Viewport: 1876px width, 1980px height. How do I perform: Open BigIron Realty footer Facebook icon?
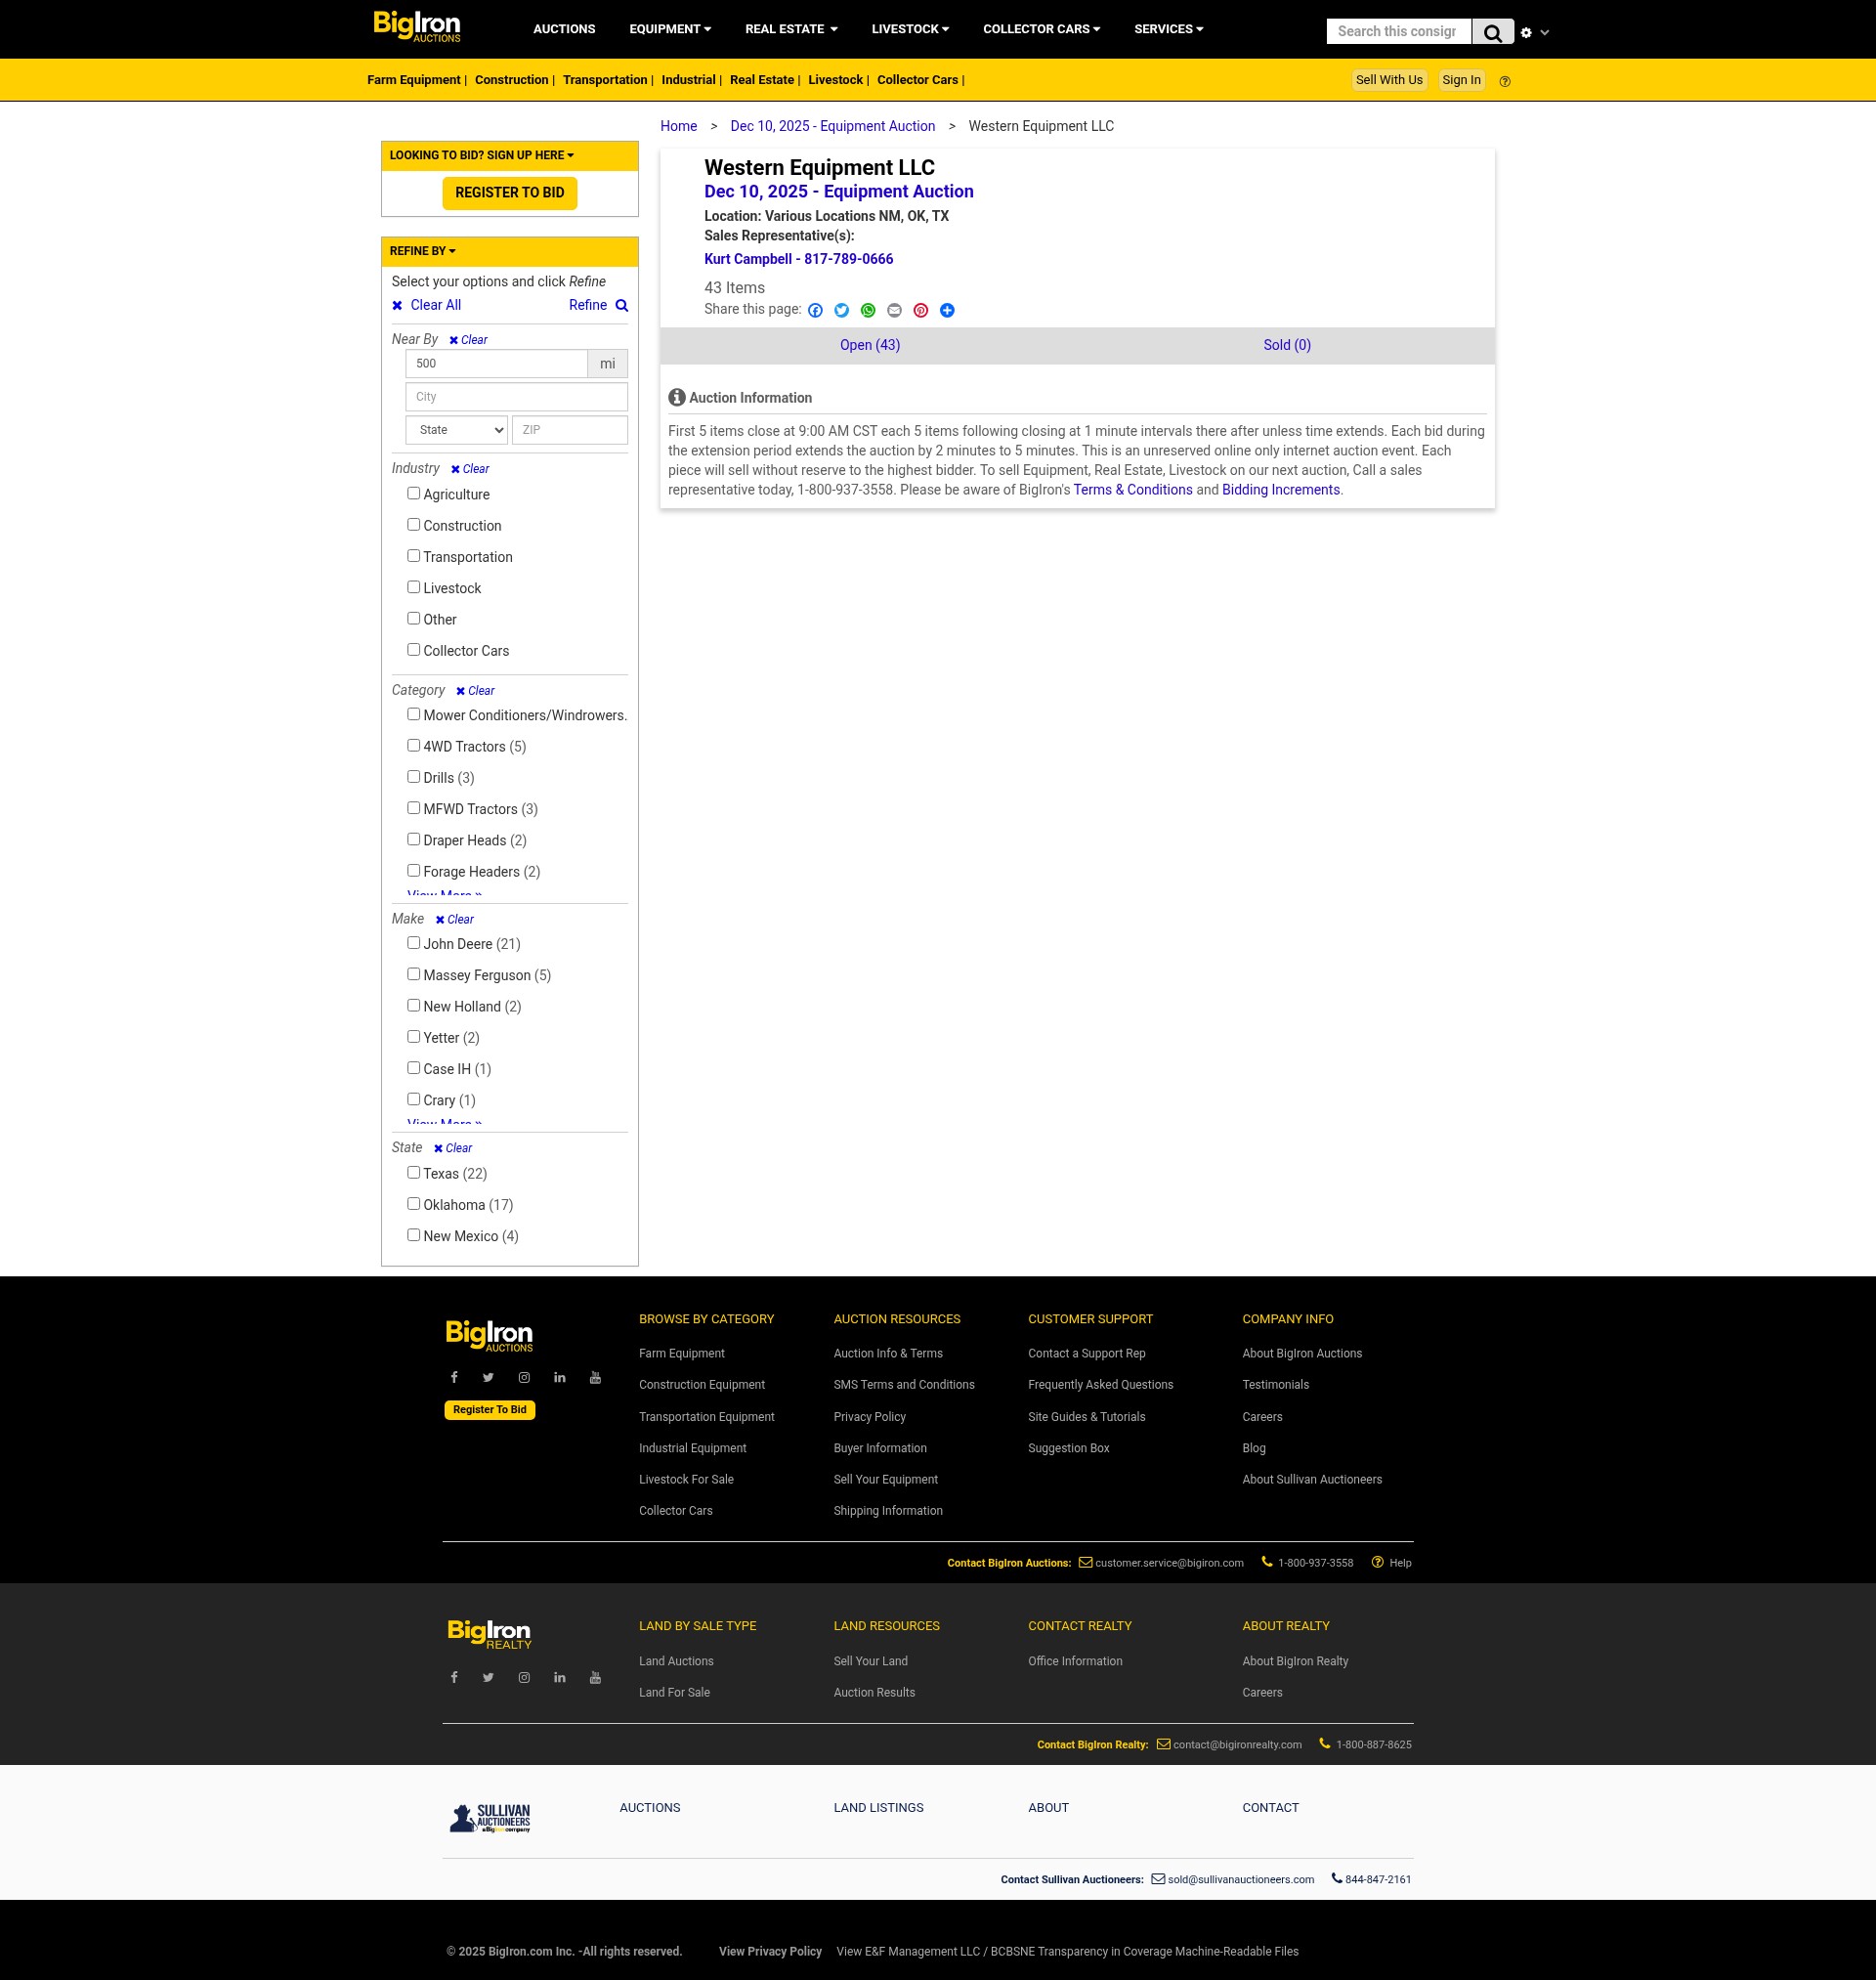[454, 1678]
